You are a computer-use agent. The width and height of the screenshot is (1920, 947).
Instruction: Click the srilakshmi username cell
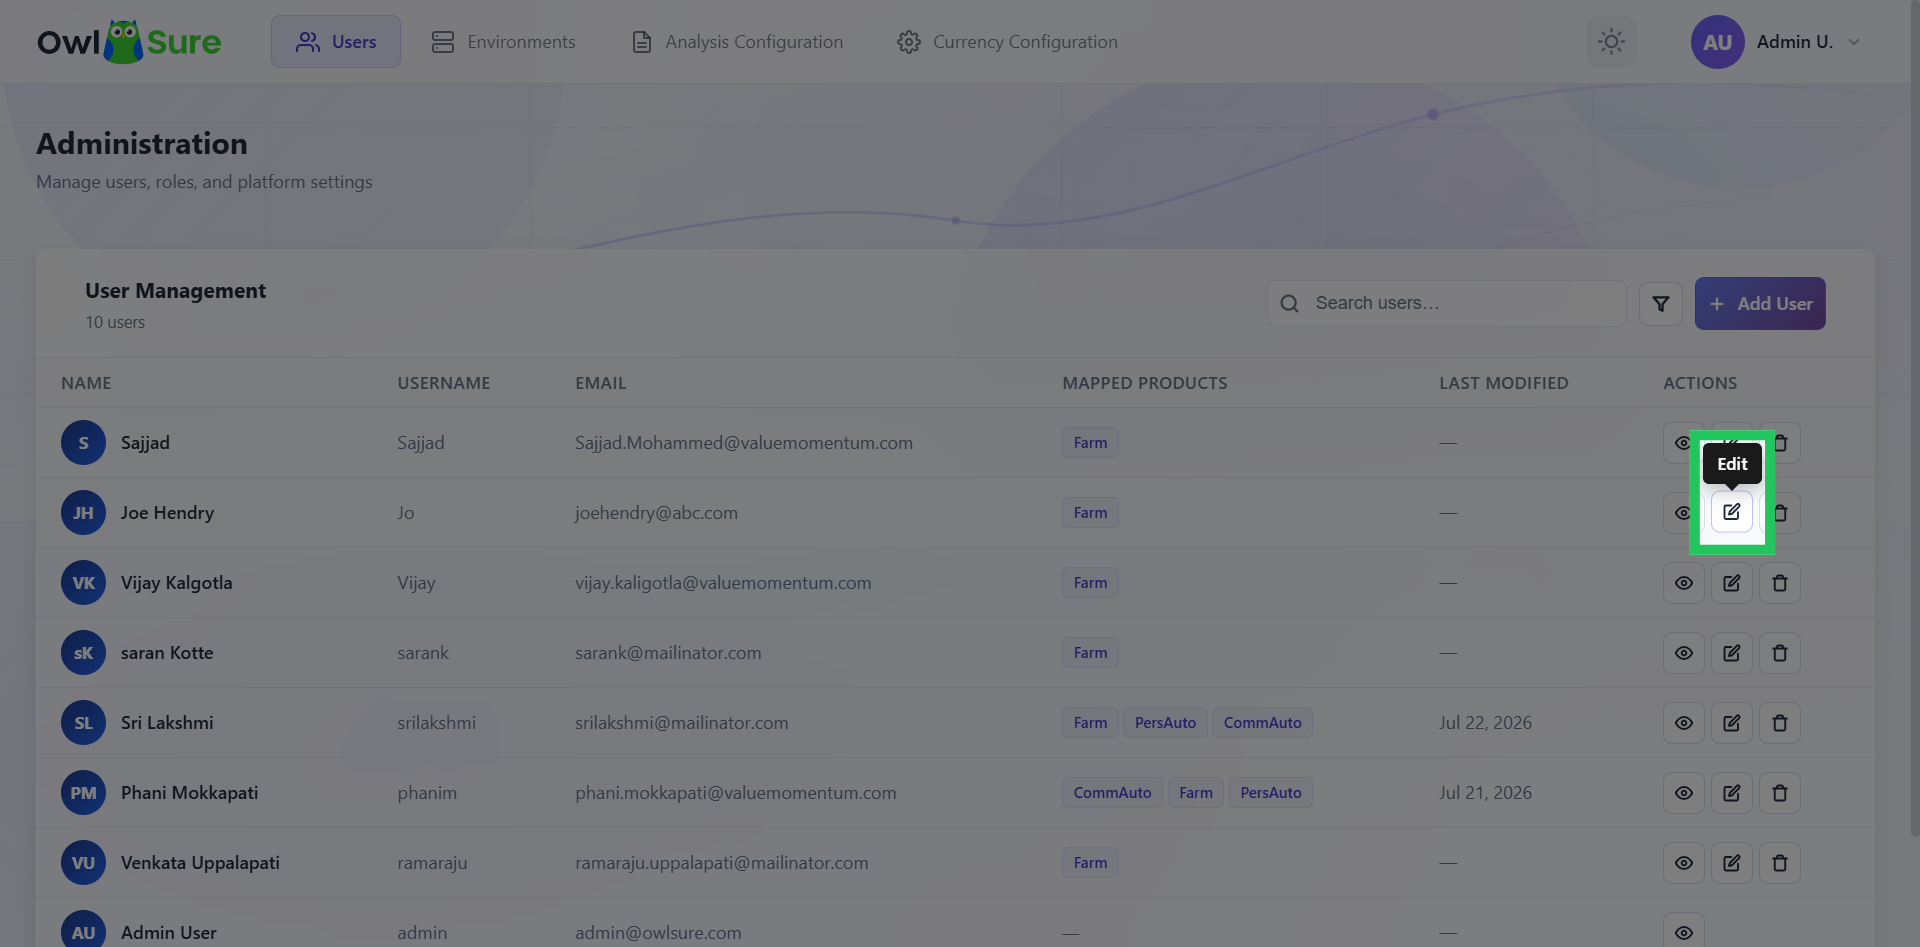pyautogui.click(x=436, y=723)
